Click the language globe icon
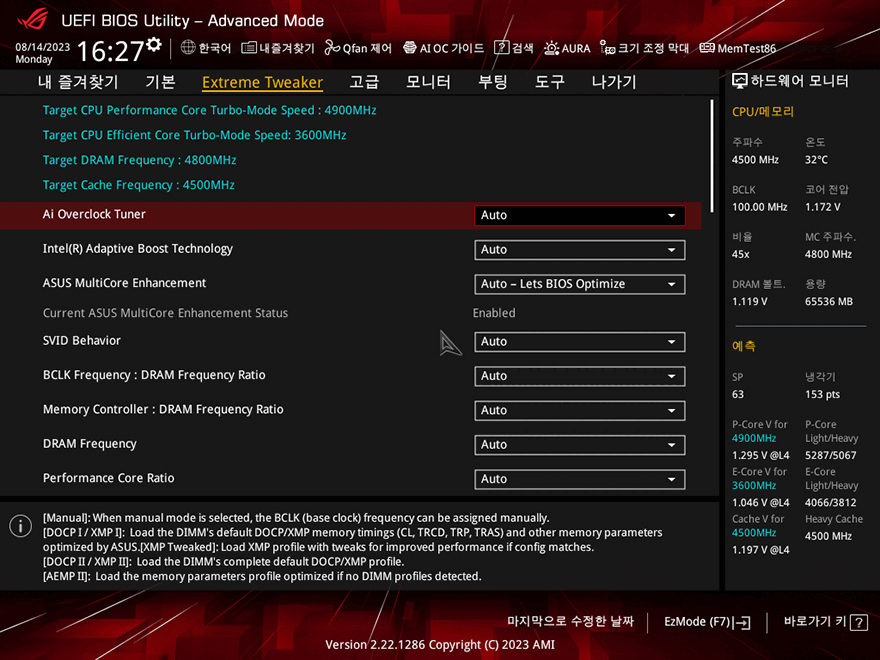The image size is (880, 660). click(188, 47)
